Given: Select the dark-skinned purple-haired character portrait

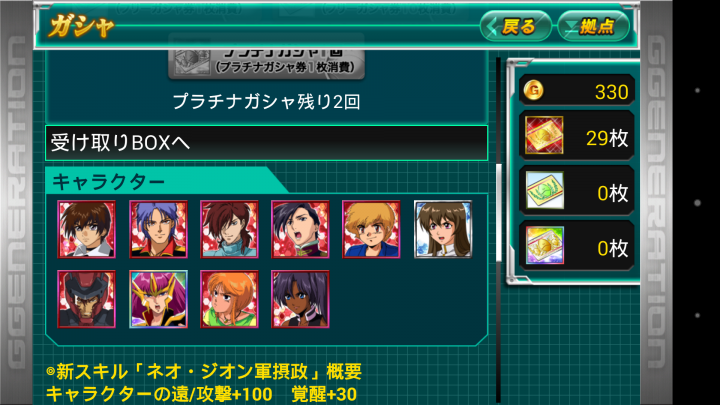Looking at the screenshot, I should click(300, 299).
